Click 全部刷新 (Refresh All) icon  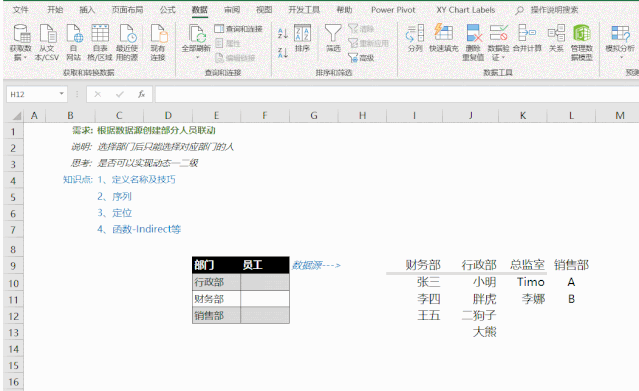click(196, 33)
